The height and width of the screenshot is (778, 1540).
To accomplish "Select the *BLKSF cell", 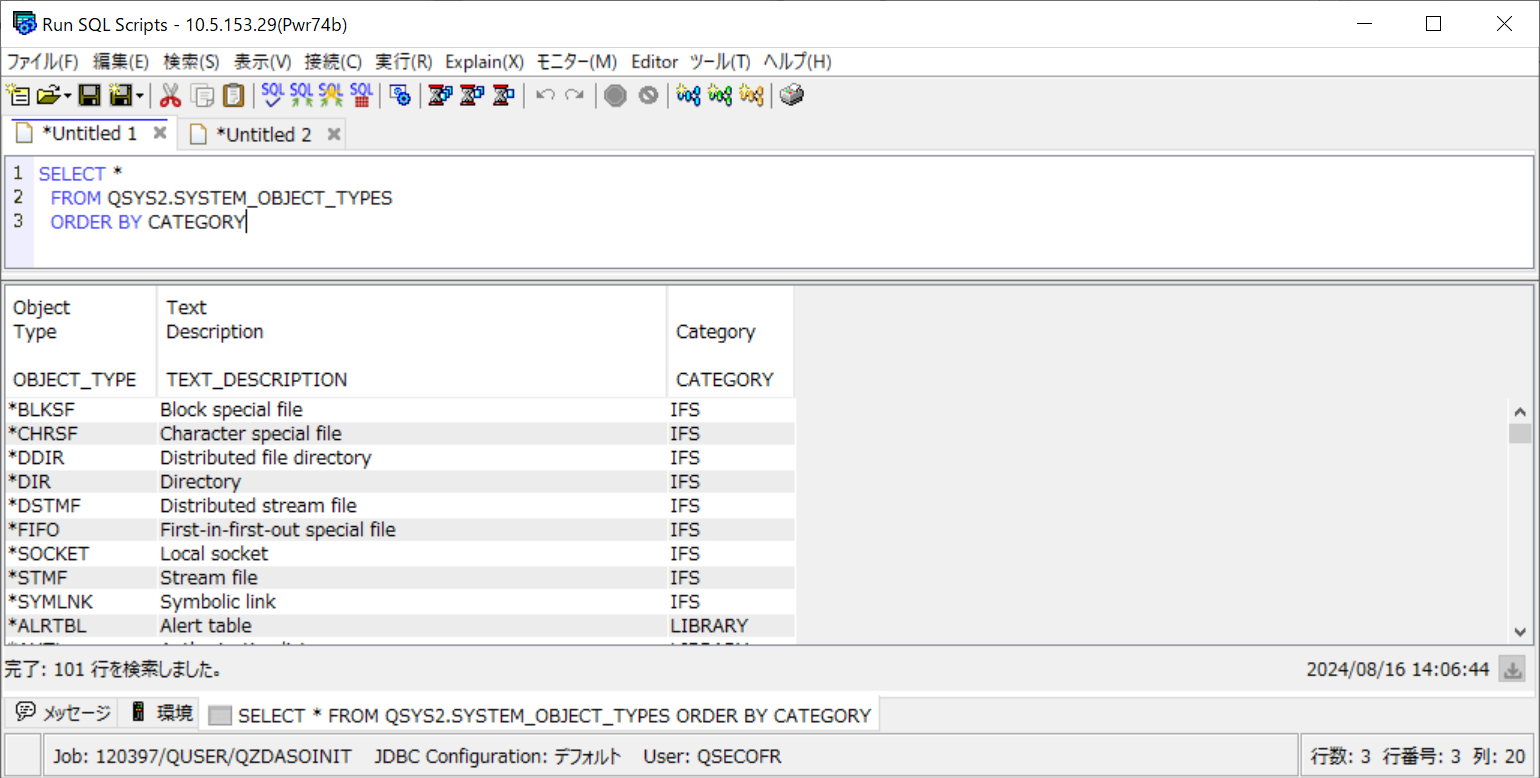I will coord(81,410).
